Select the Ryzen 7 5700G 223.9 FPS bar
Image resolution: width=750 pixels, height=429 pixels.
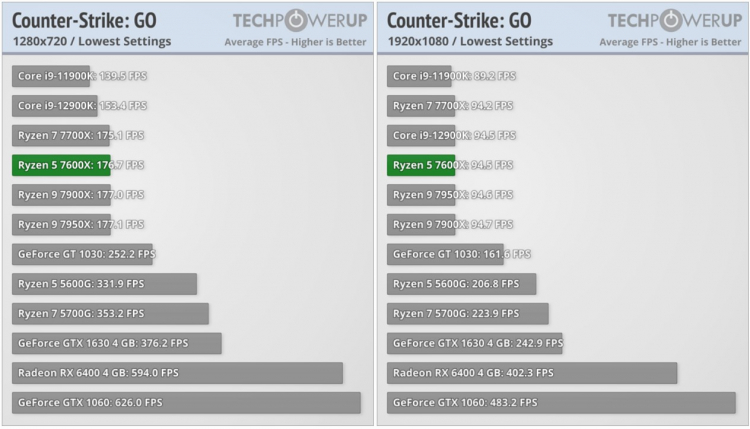tap(467, 314)
